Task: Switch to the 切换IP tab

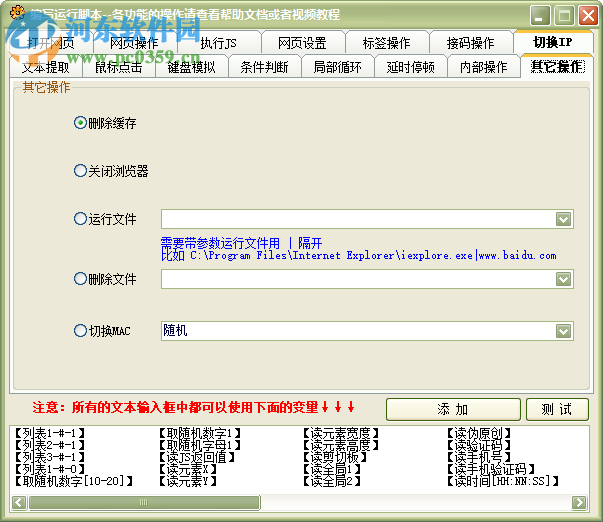Action: click(553, 42)
